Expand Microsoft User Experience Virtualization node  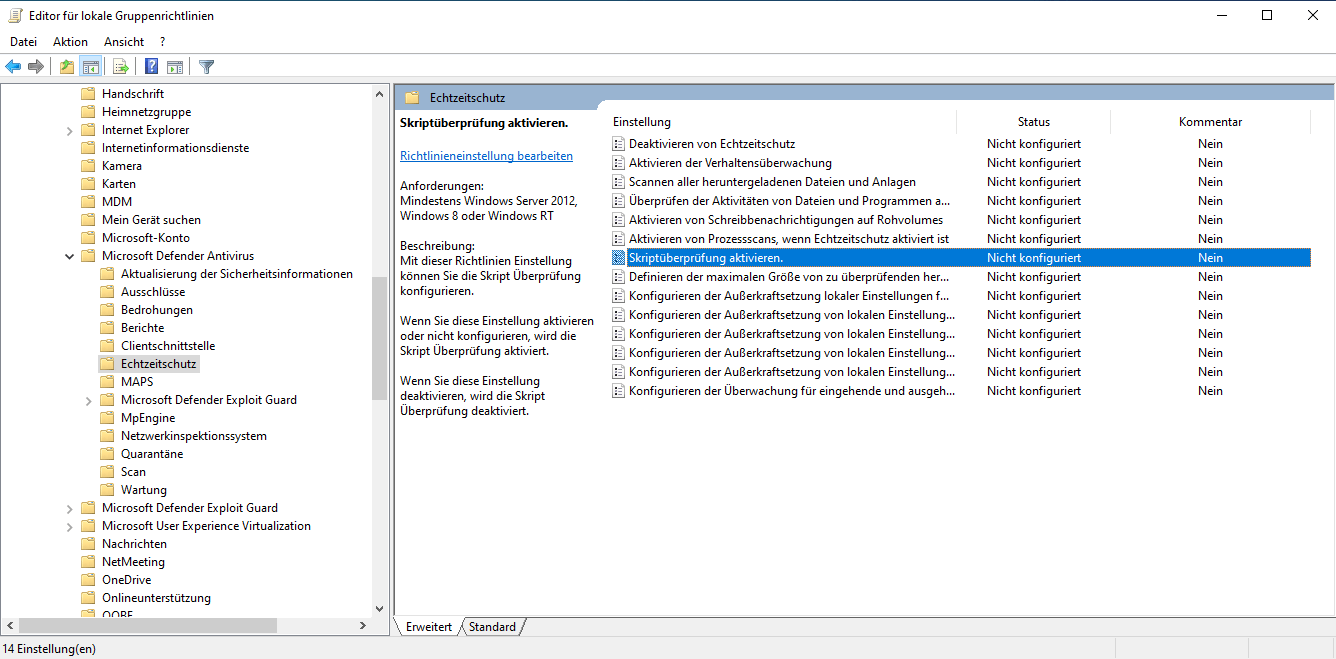pos(69,527)
